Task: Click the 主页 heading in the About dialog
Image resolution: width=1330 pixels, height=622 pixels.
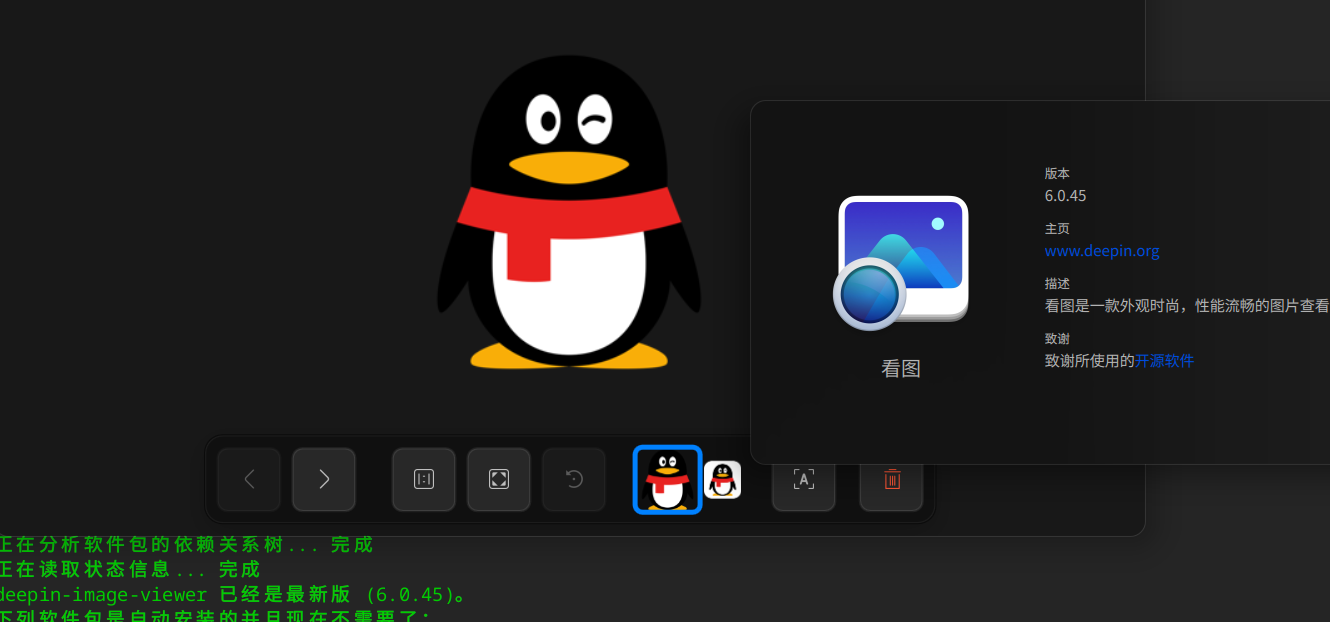Action: click(1057, 228)
